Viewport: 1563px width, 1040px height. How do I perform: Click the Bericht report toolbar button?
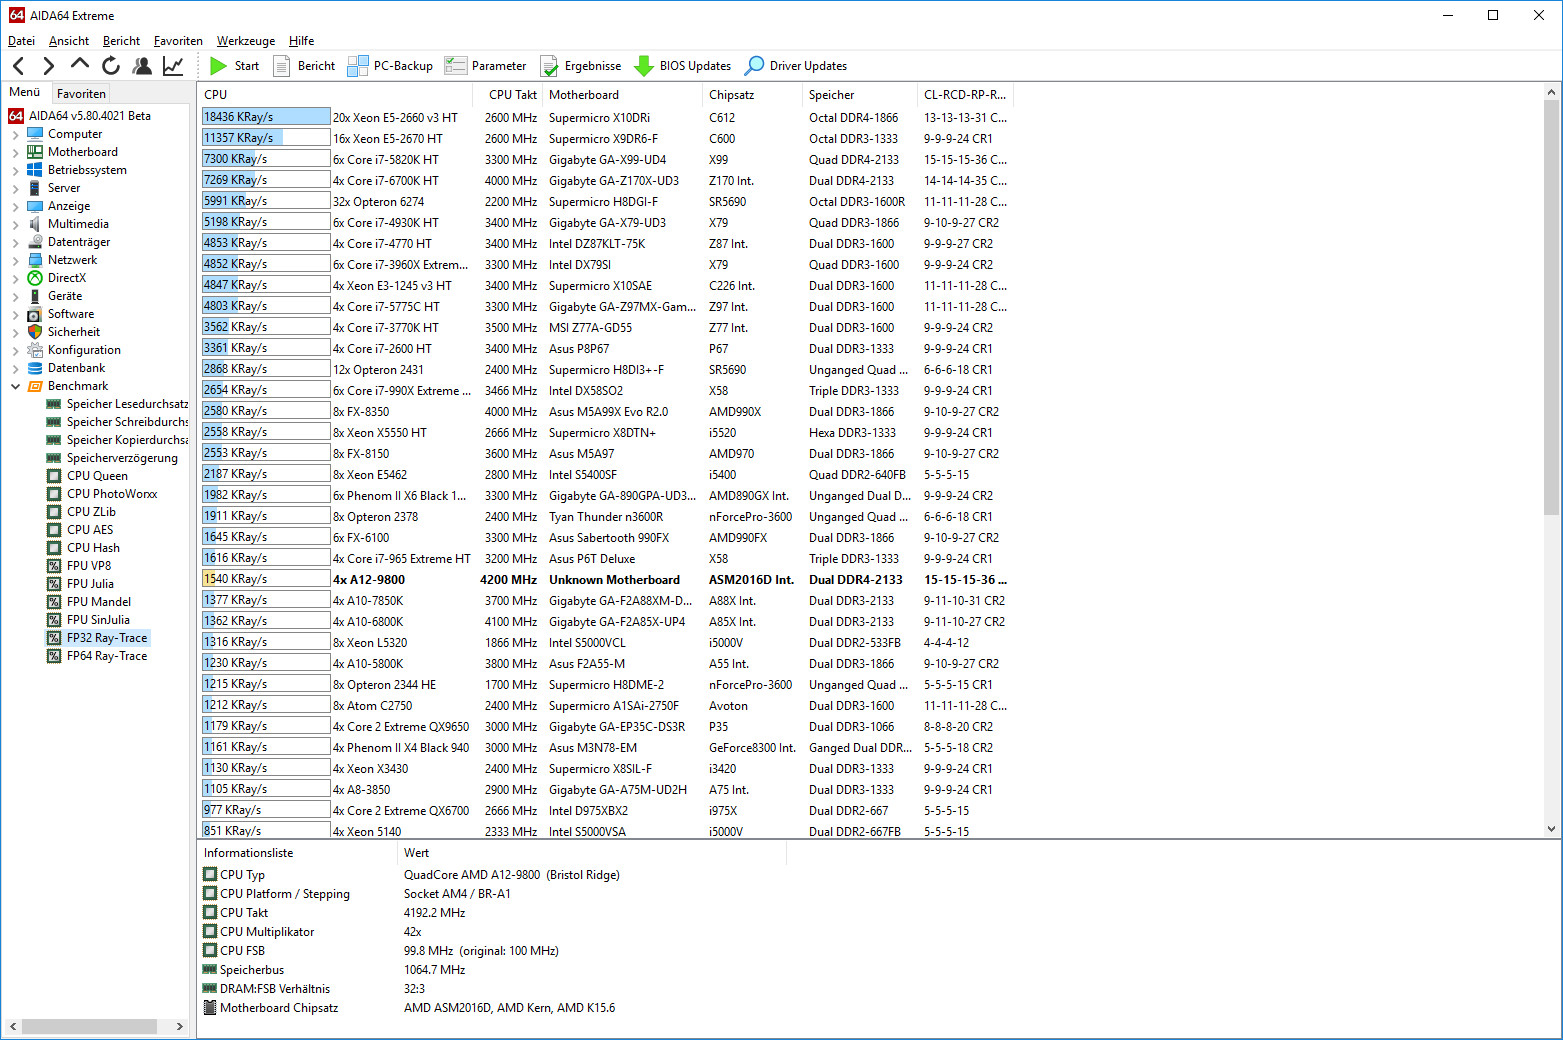[304, 66]
